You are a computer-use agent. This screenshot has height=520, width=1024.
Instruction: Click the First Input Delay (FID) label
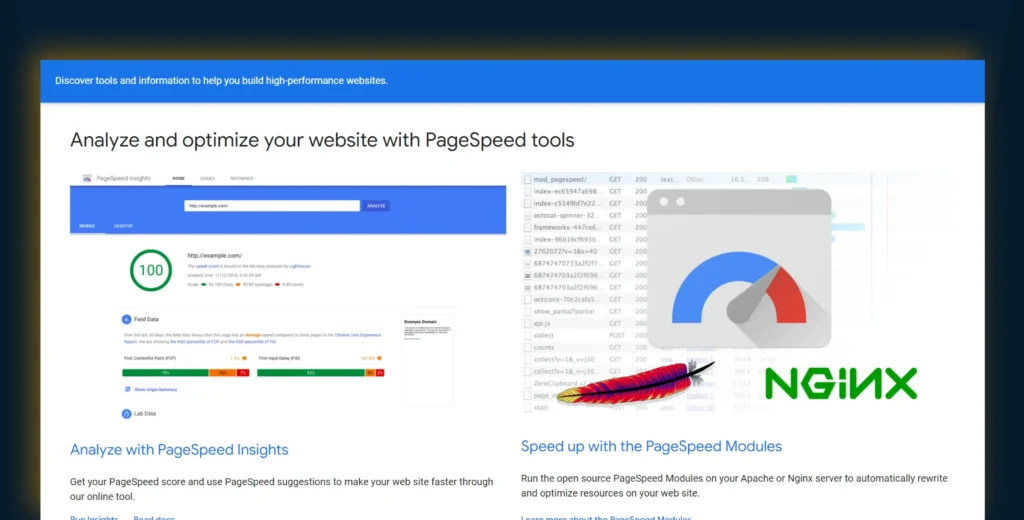click(x=280, y=359)
